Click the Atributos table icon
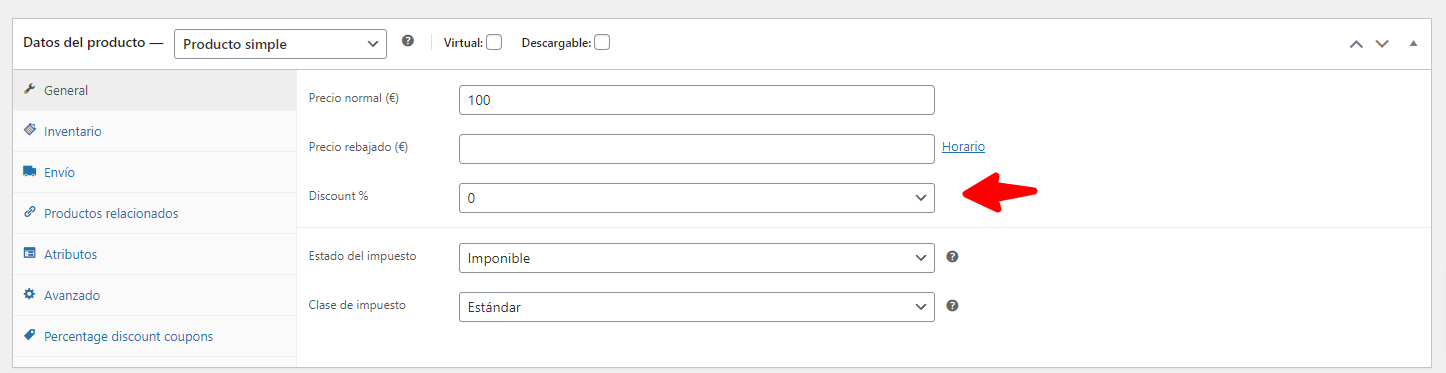The height and width of the screenshot is (373, 1446). pos(29,254)
